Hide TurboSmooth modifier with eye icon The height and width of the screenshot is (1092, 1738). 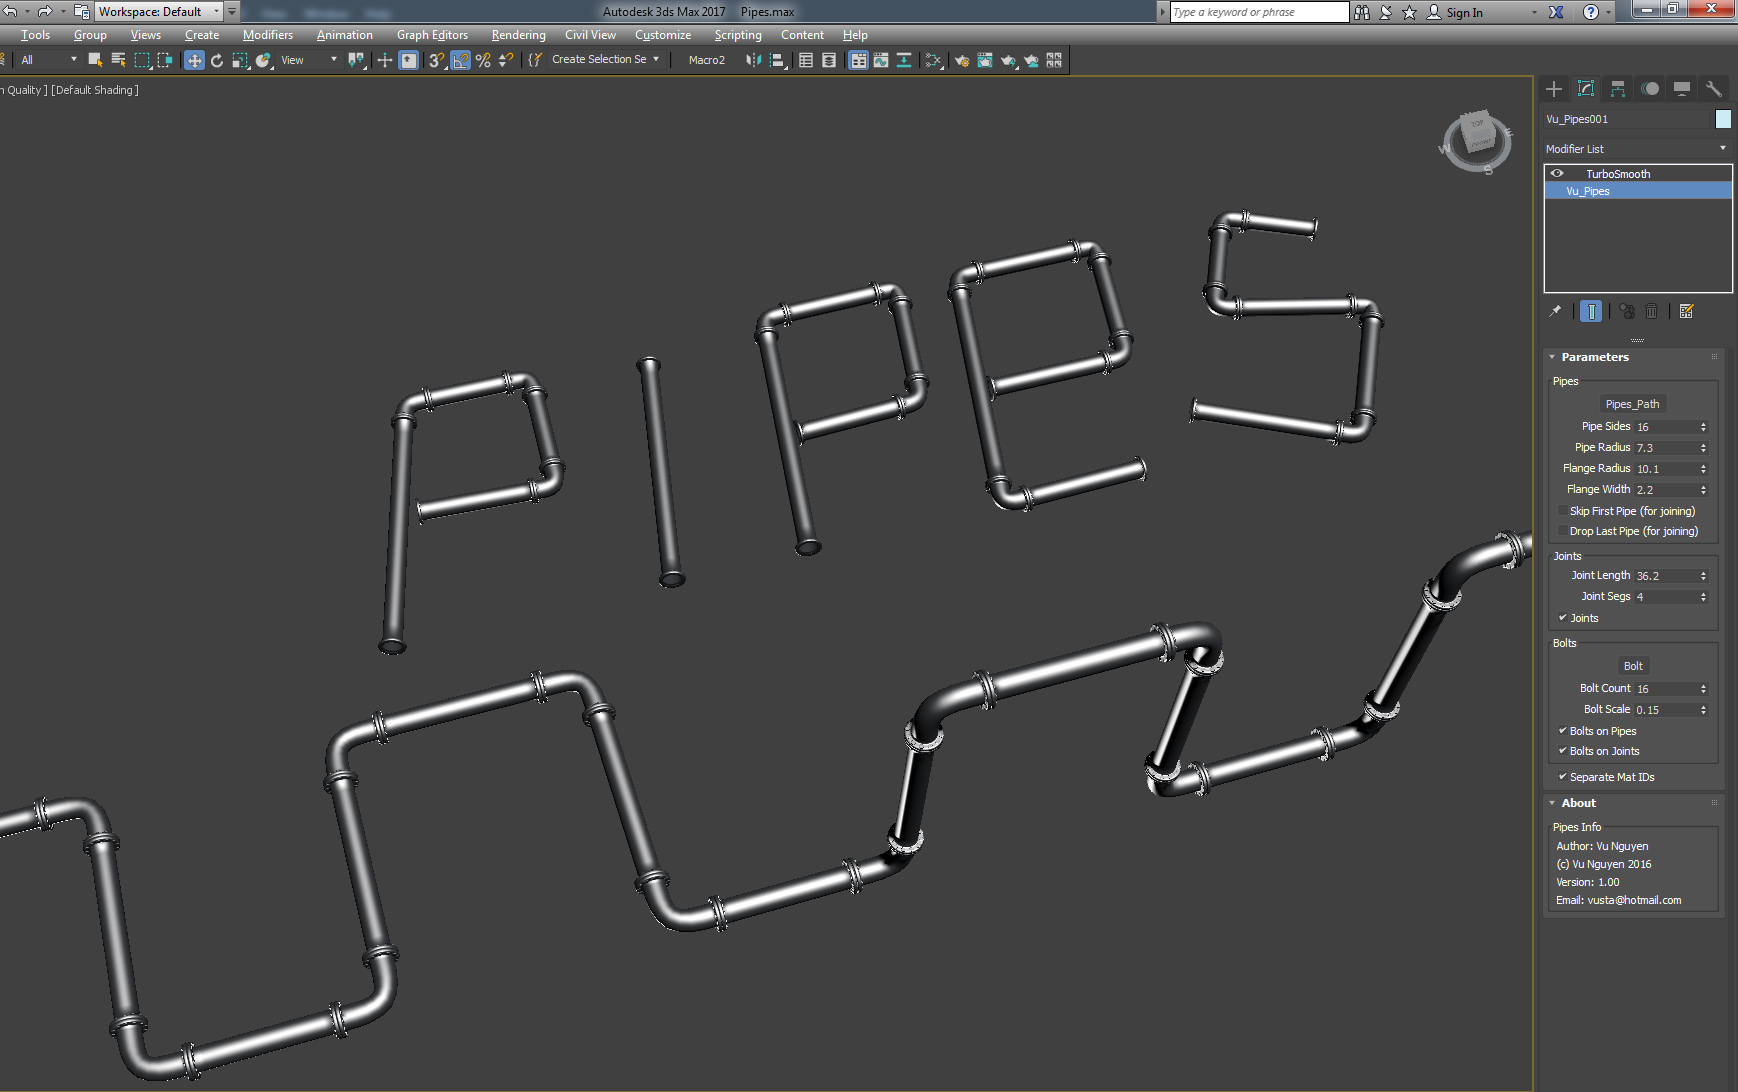coord(1557,174)
